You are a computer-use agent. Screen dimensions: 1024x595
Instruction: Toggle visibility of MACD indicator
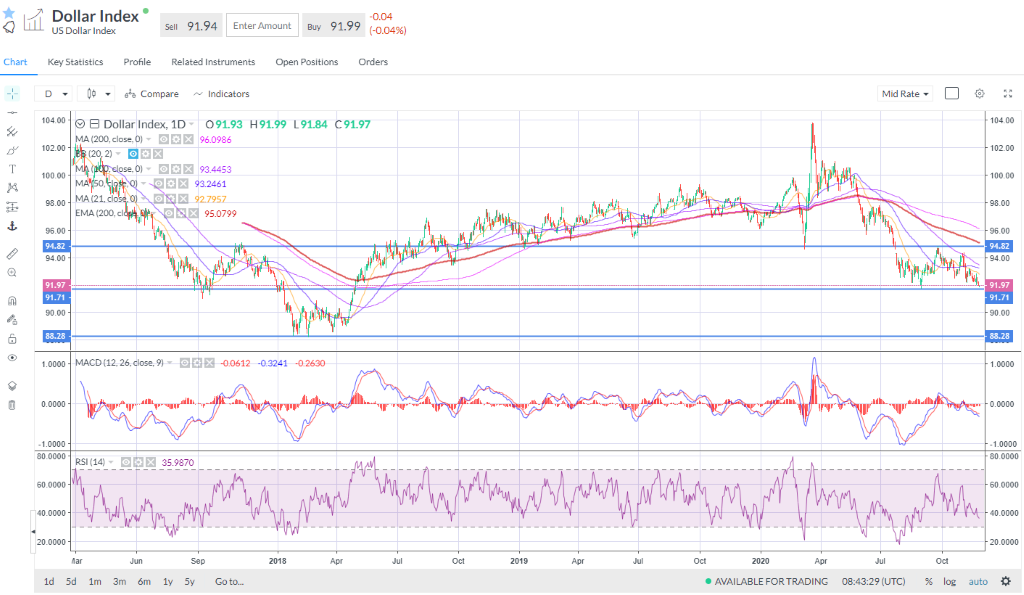click(185, 362)
